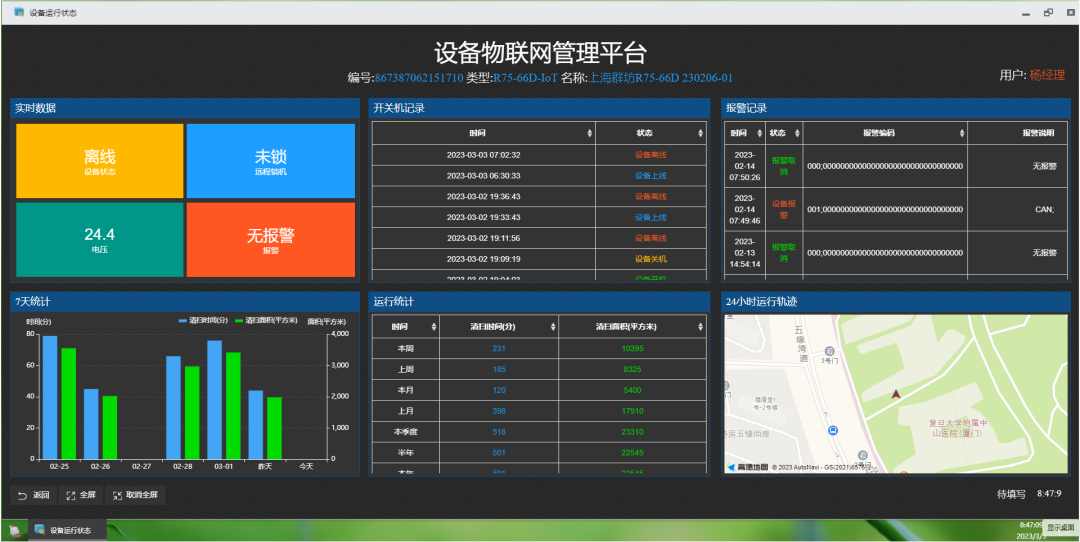Click the 返回 (back) button
Screen dimensions: 1080x542
click(x=33, y=495)
